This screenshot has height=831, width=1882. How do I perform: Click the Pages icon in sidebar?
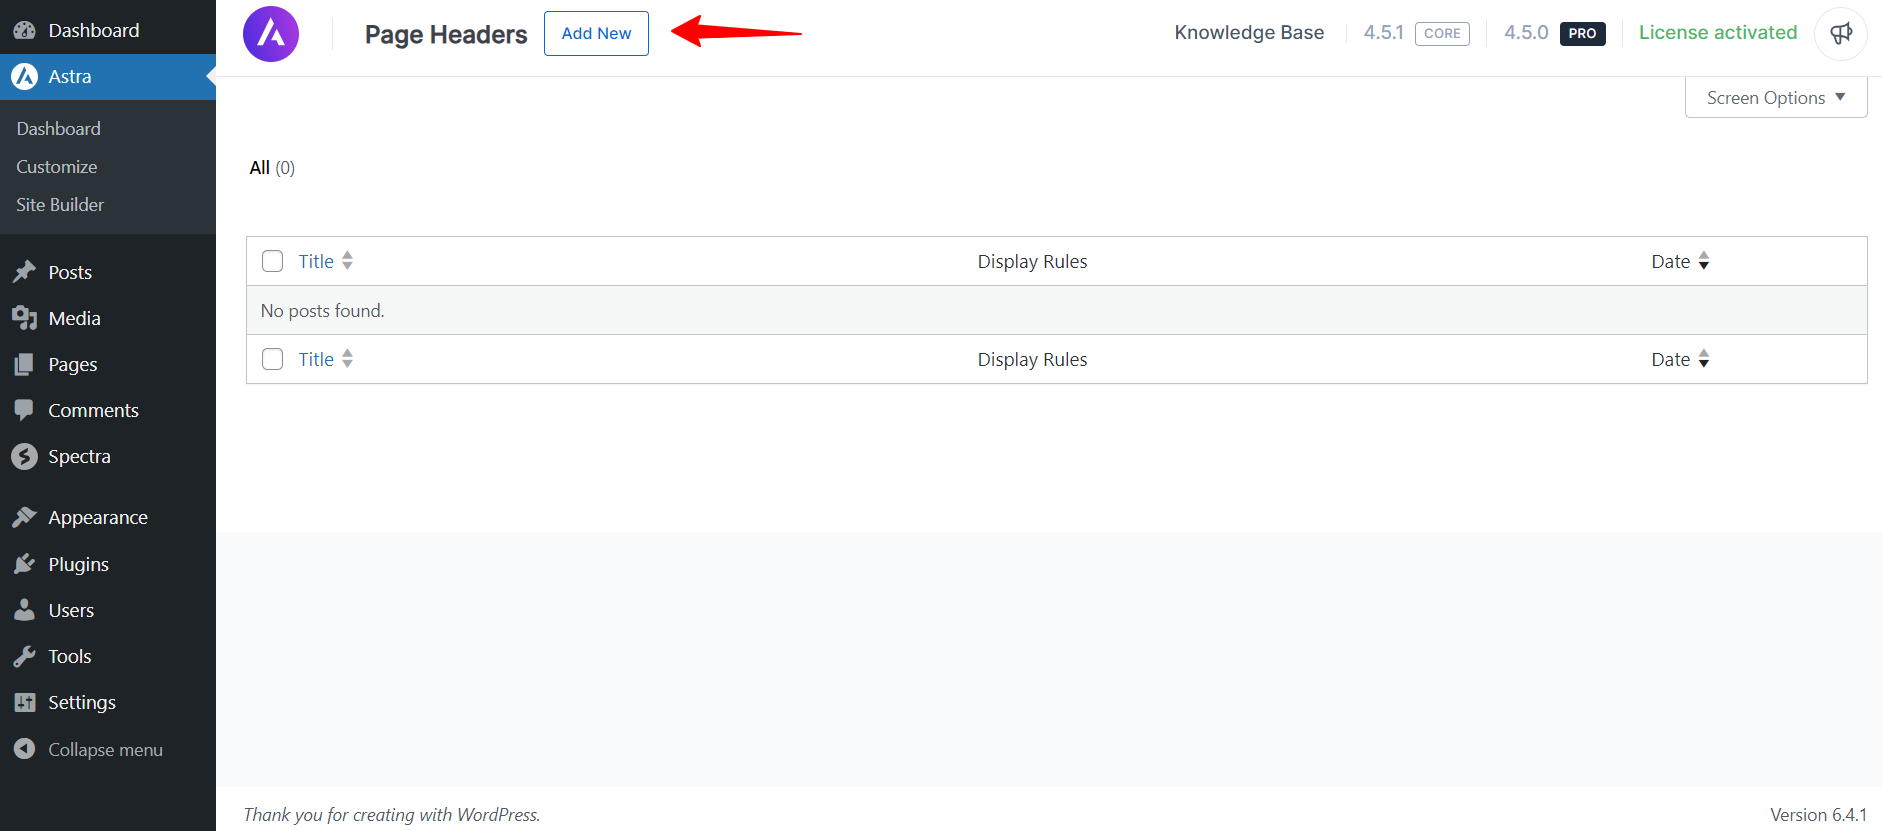[x=24, y=364]
